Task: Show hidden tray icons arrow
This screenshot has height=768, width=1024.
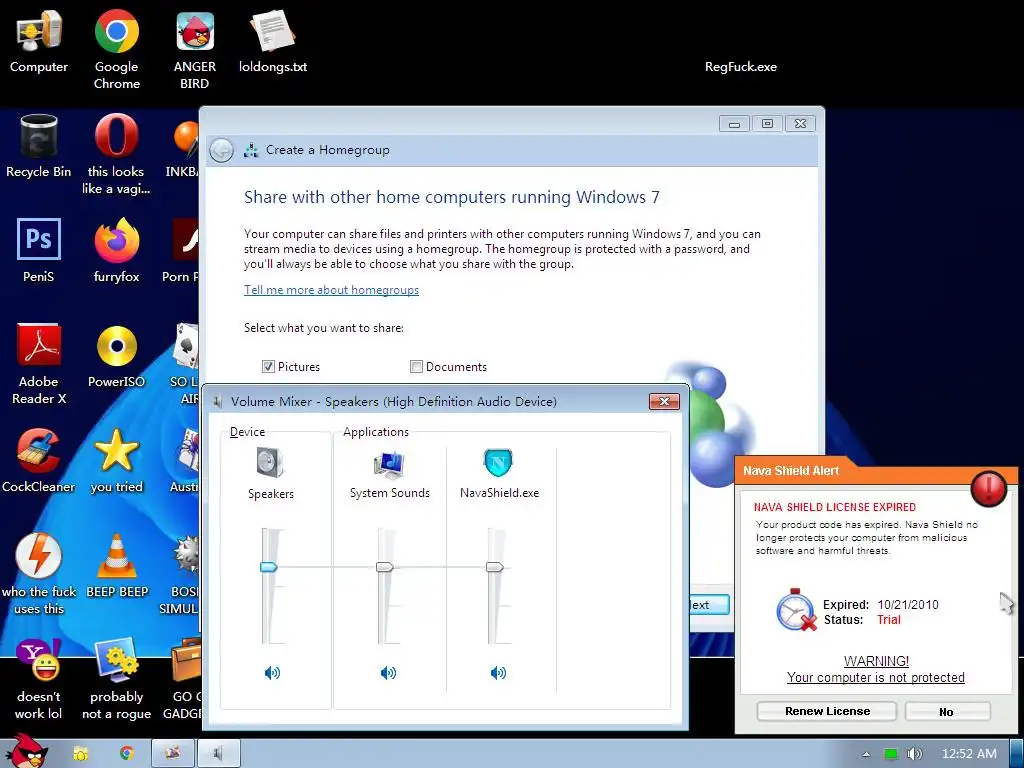Action: pyautogui.click(x=867, y=754)
